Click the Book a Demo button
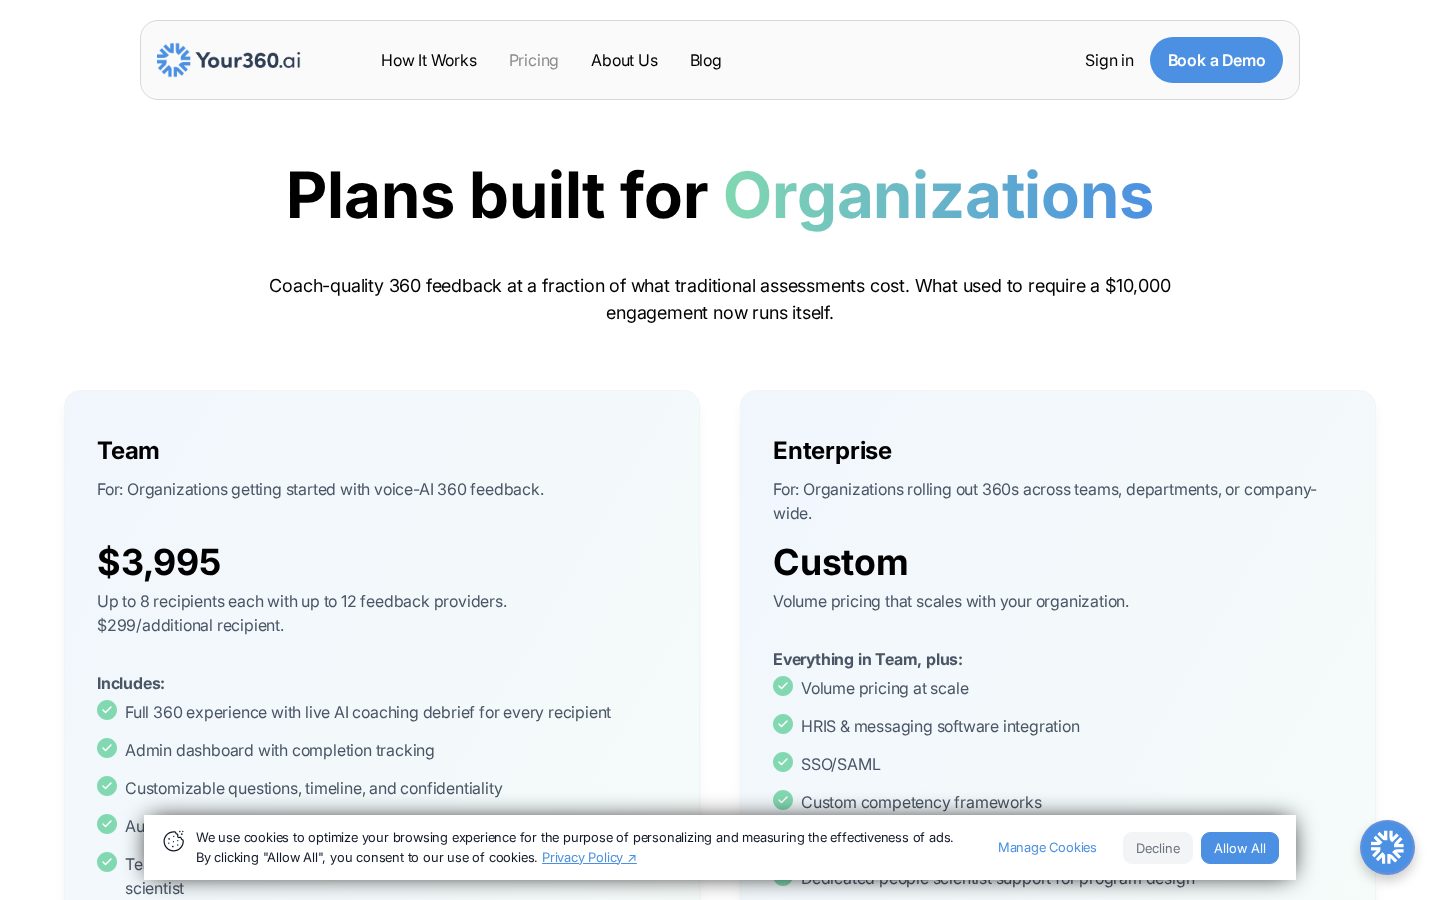Viewport: 1440px width, 900px height. [1216, 60]
